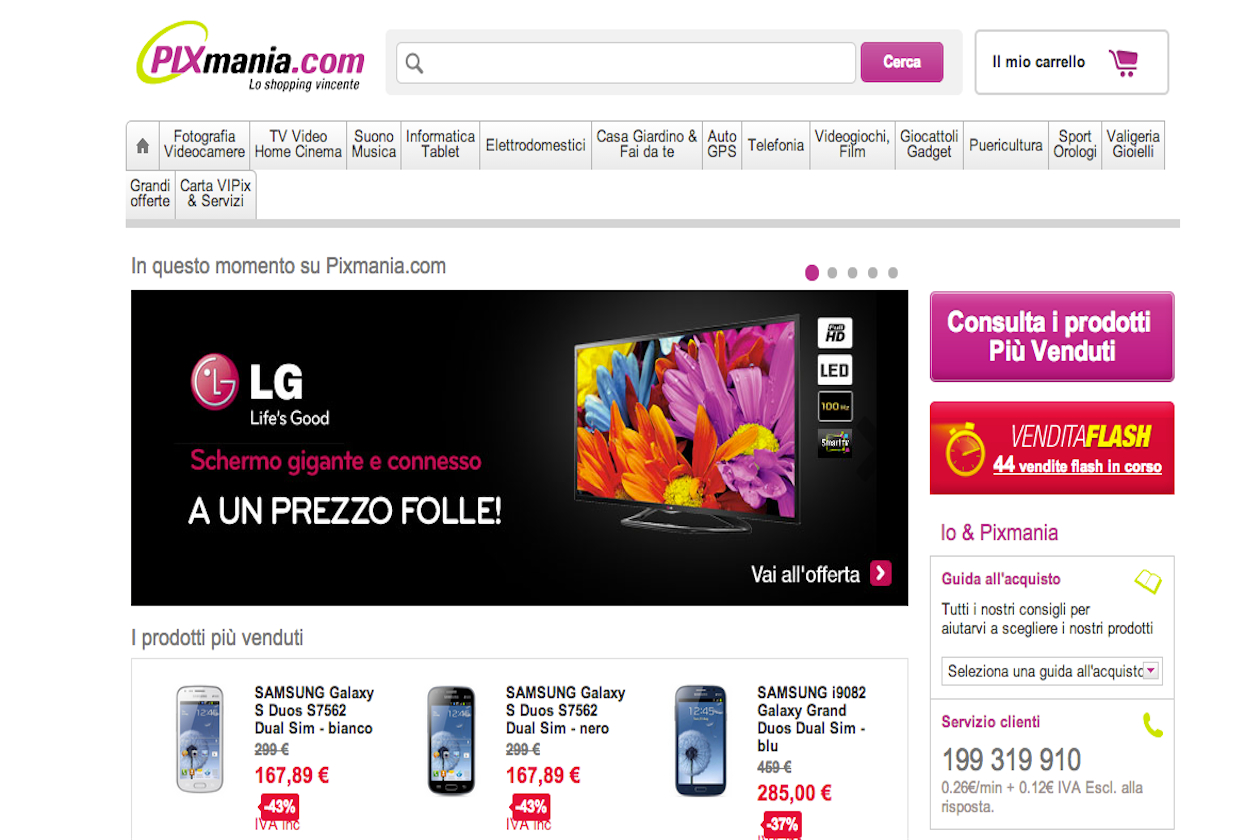1260x840 pixels.
Task: Open the Telefonia category menu
Action: (775, 145)
